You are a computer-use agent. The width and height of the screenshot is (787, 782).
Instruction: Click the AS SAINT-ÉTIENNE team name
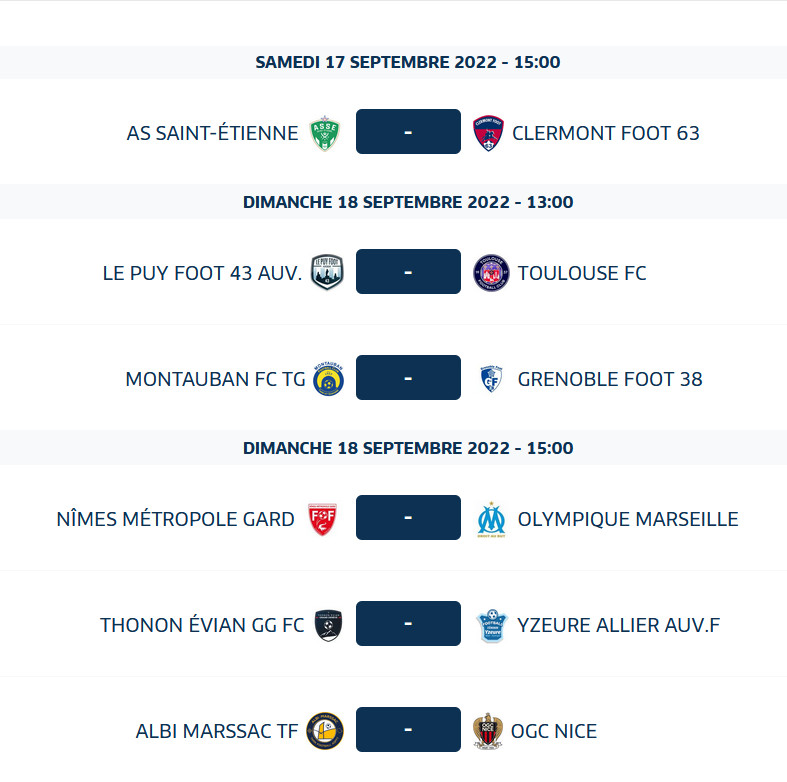point(212,133)
